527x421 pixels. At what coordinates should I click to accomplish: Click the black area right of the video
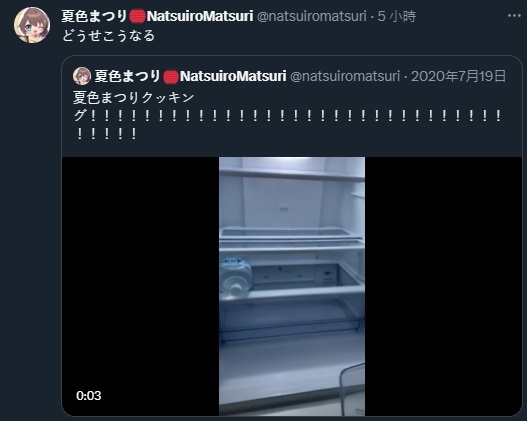[443, 286]
